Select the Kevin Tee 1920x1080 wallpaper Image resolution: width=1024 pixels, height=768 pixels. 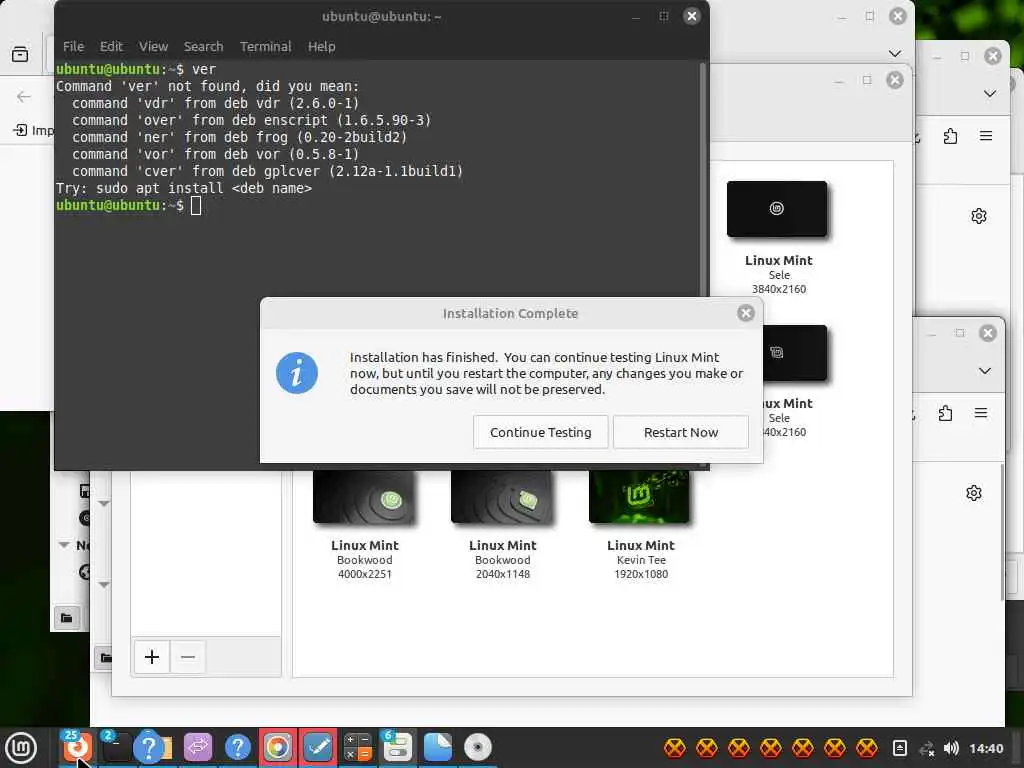639,496
